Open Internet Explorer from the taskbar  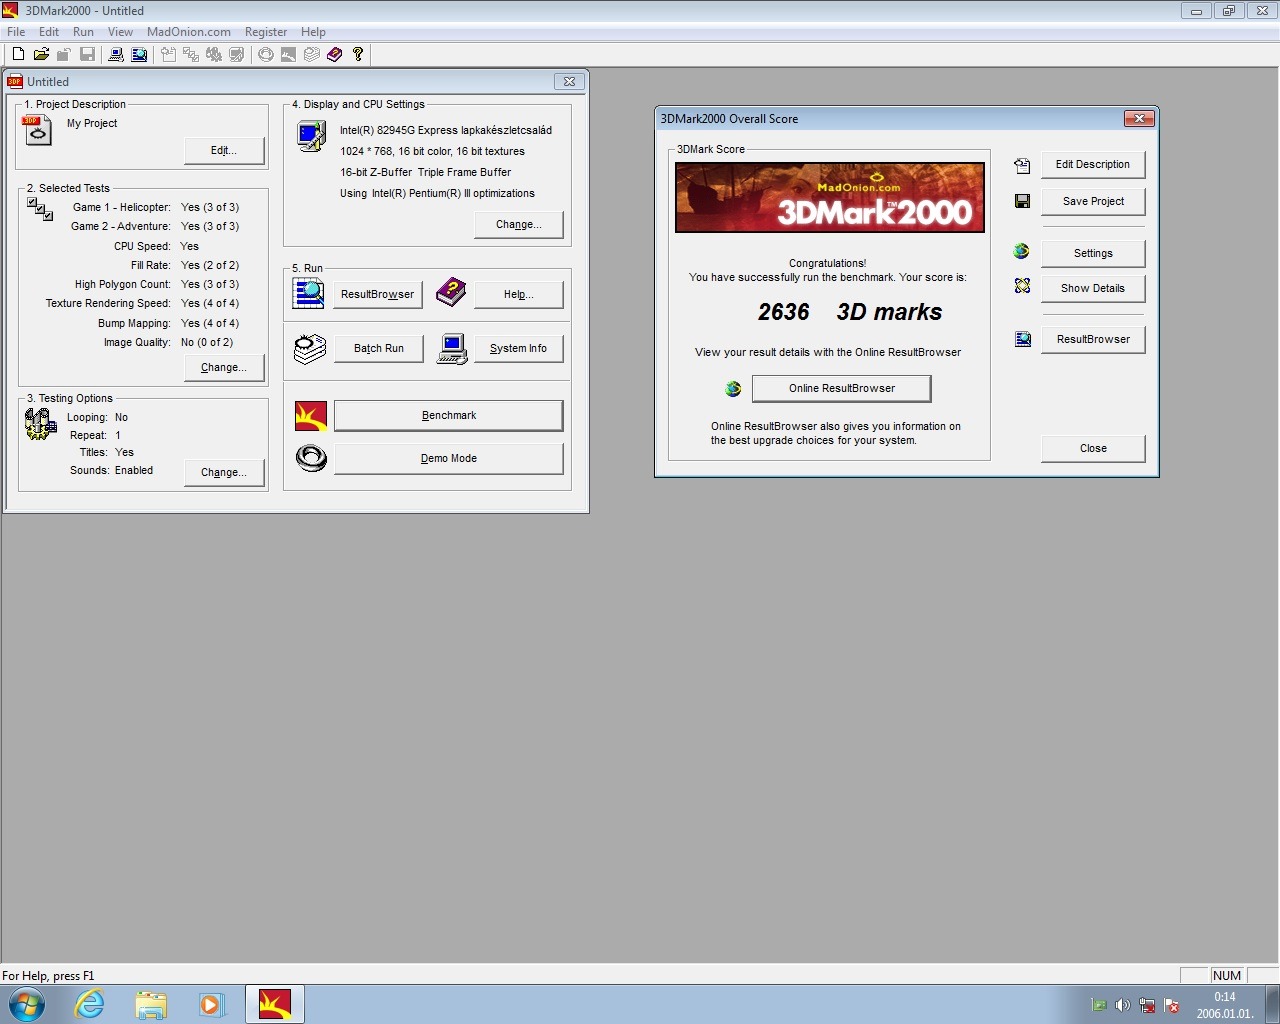click(x=90, y=1004)
